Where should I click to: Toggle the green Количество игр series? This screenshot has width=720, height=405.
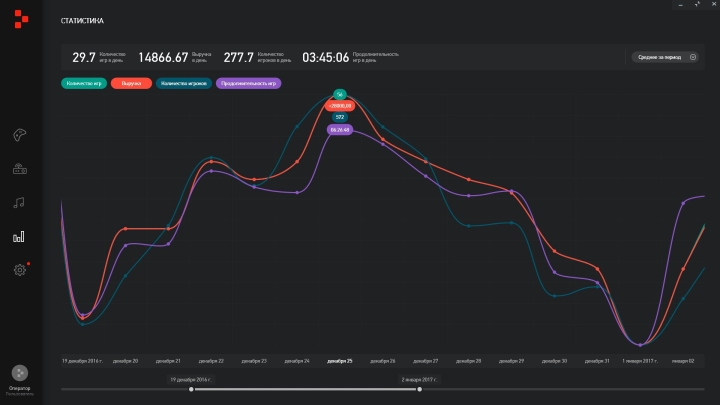click(x=84, y=84)
